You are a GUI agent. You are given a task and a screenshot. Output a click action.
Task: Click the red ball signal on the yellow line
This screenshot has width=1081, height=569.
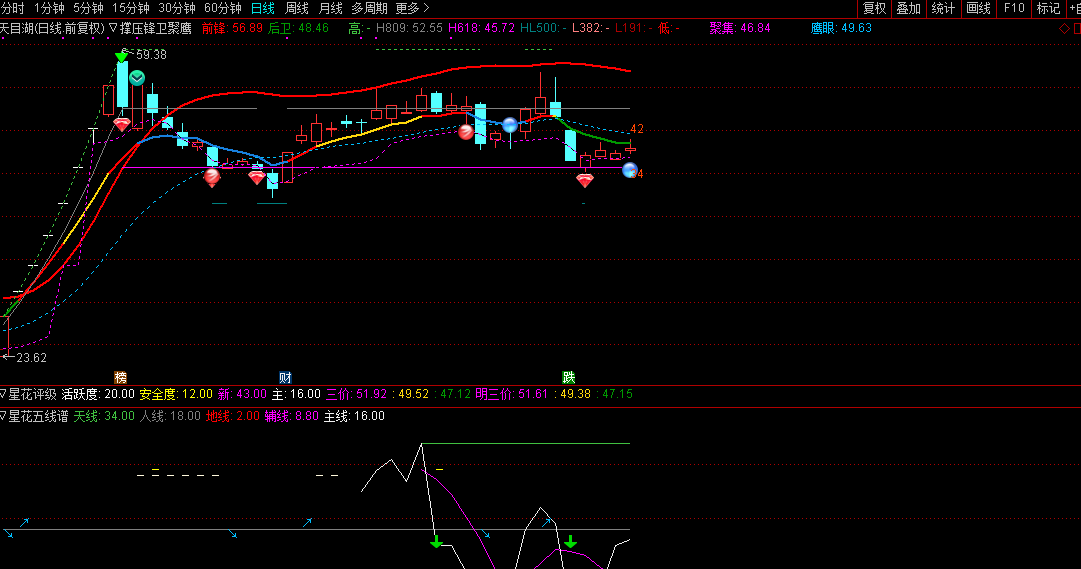click(x=466, y=131)
